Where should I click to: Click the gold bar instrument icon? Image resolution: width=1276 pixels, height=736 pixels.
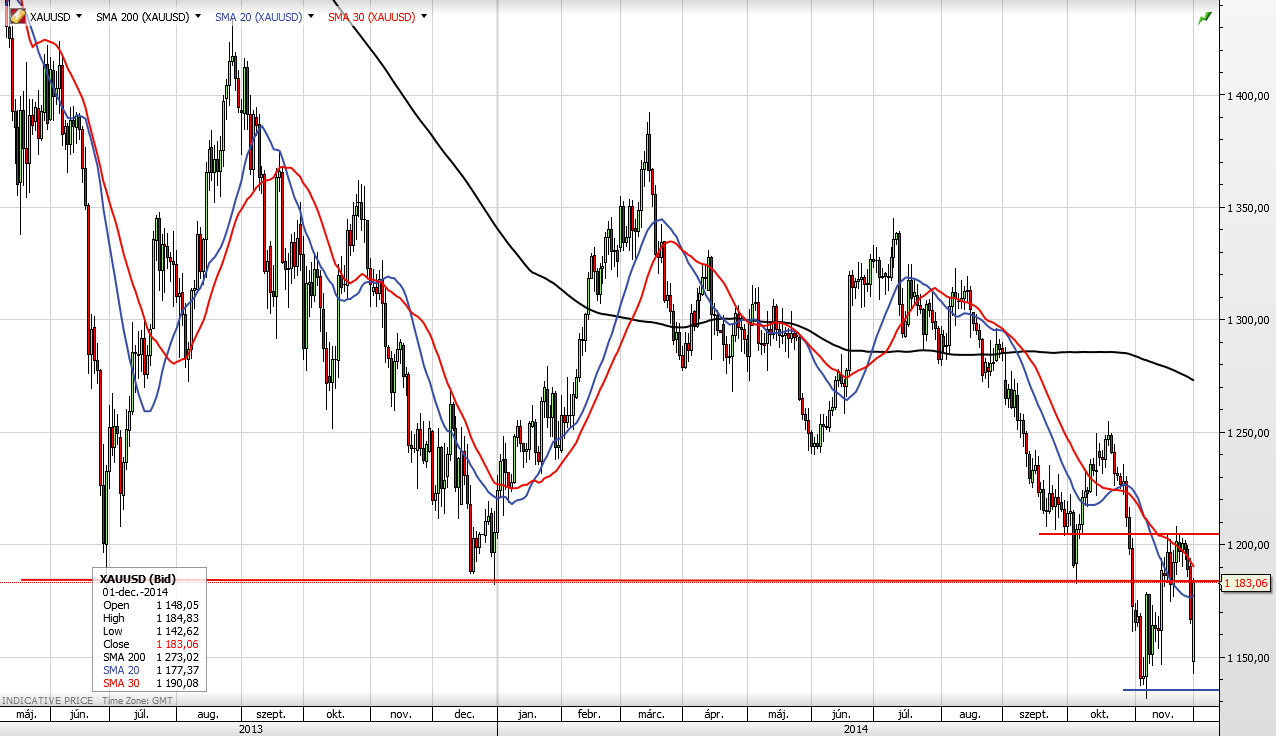click(x=17, y=16)
